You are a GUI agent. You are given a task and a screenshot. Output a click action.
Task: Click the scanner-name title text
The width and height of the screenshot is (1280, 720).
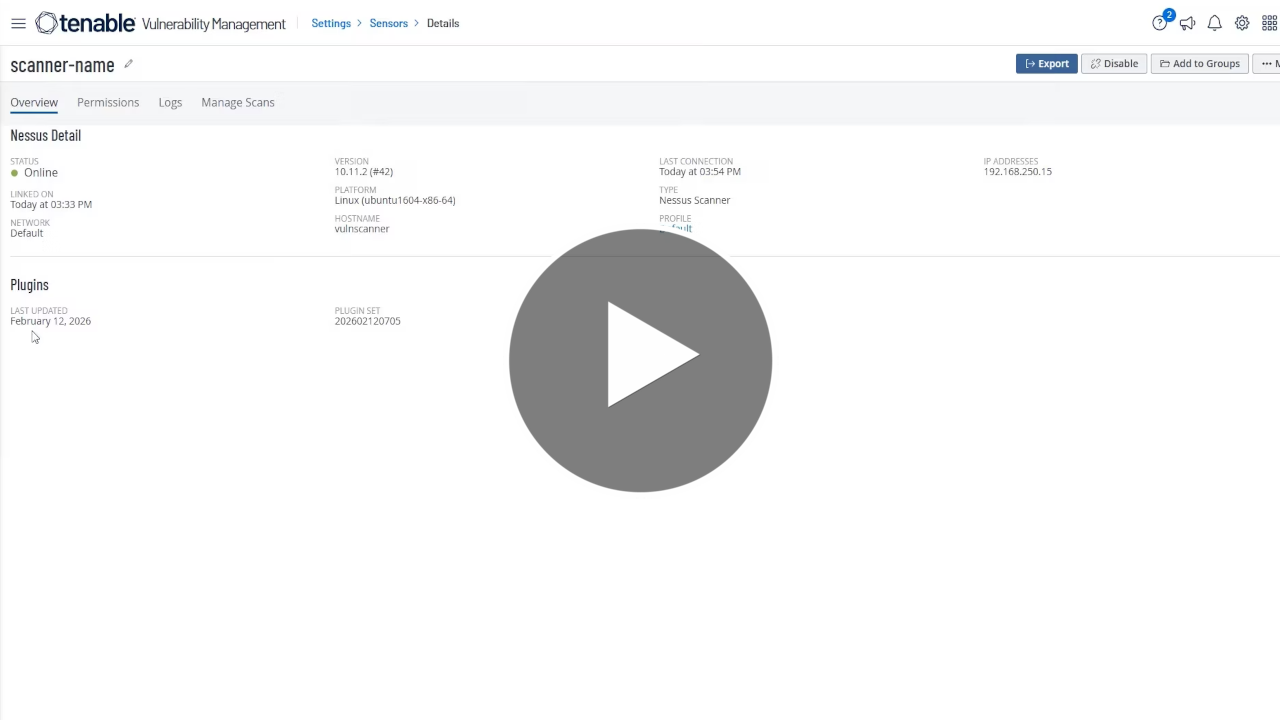(x=62, y=65)
